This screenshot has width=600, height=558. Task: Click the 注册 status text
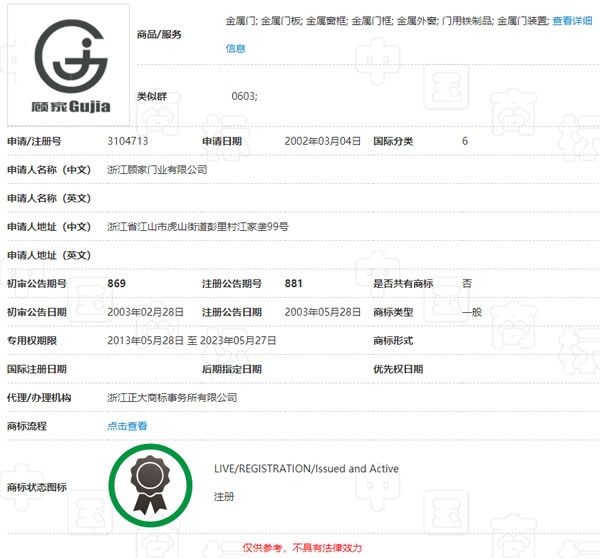point(224,497)
